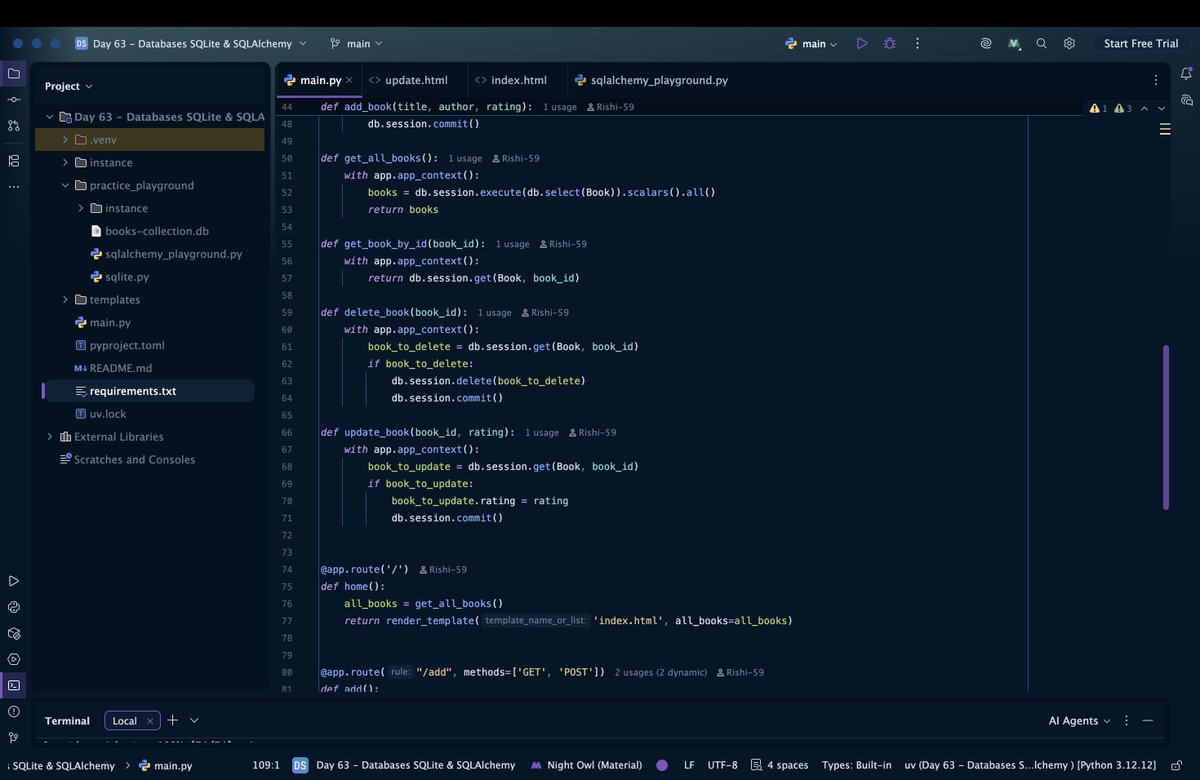Switch to the update.html editor tab

tap(408, 80)
